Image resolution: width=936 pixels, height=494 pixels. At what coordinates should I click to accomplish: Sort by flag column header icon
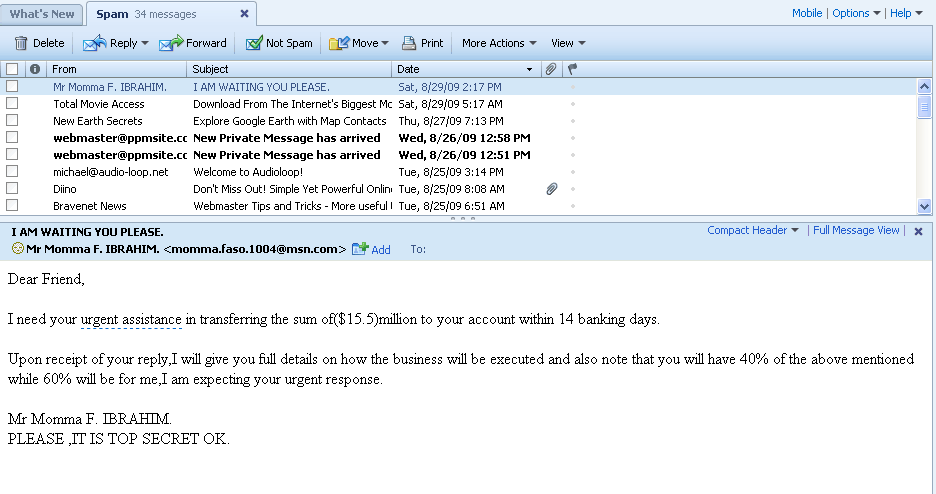click(x=572, y=69)
